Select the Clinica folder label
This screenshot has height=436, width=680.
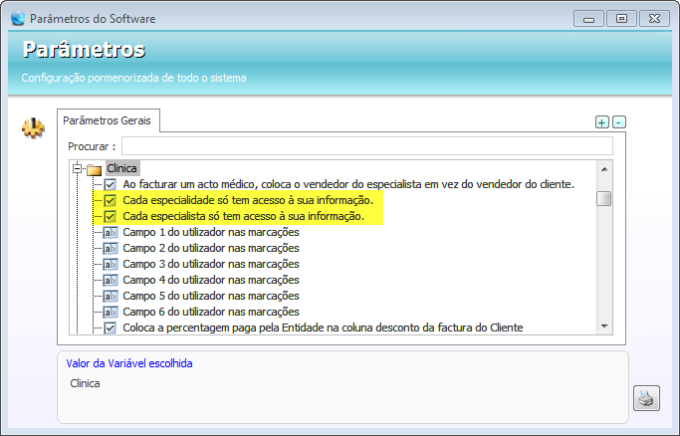click(x=122, y=168)
